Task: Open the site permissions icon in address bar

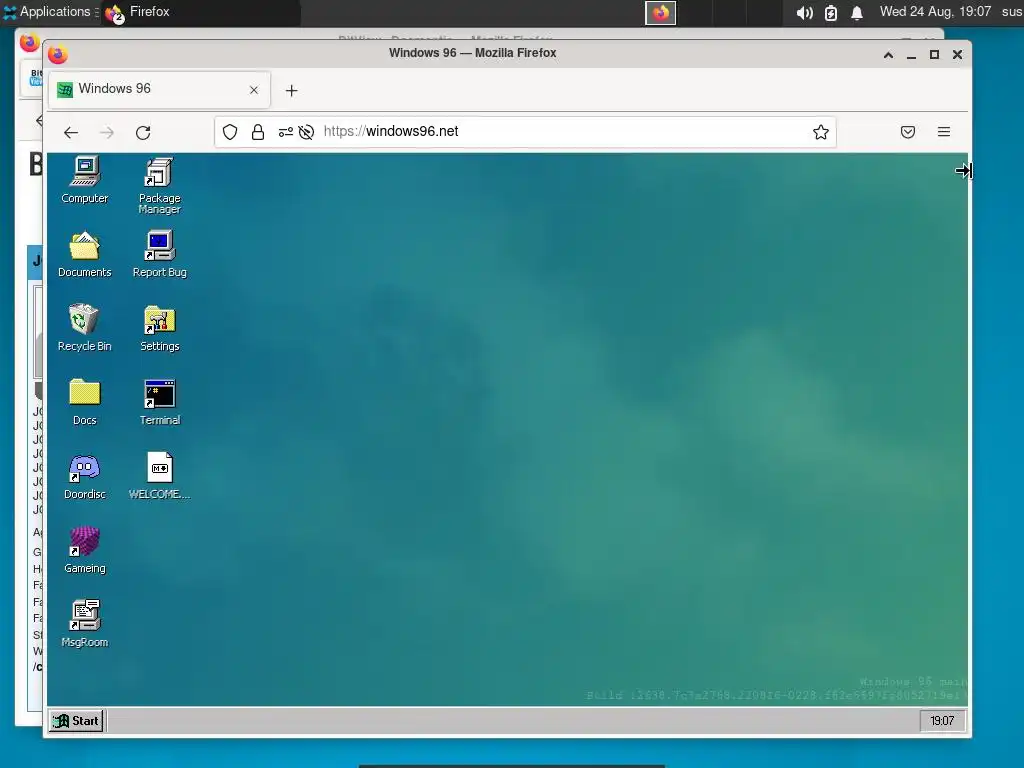Action: 285,132
